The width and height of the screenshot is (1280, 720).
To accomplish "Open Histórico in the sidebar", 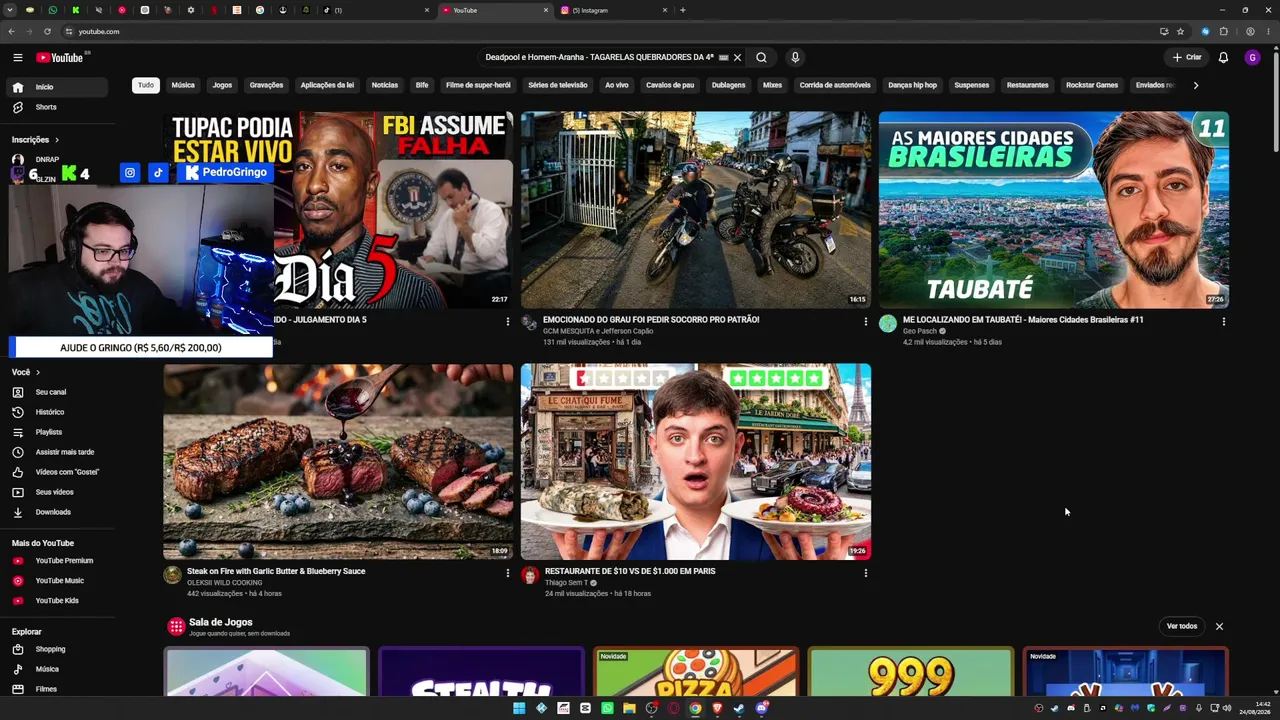I will [x=58, y=412].
